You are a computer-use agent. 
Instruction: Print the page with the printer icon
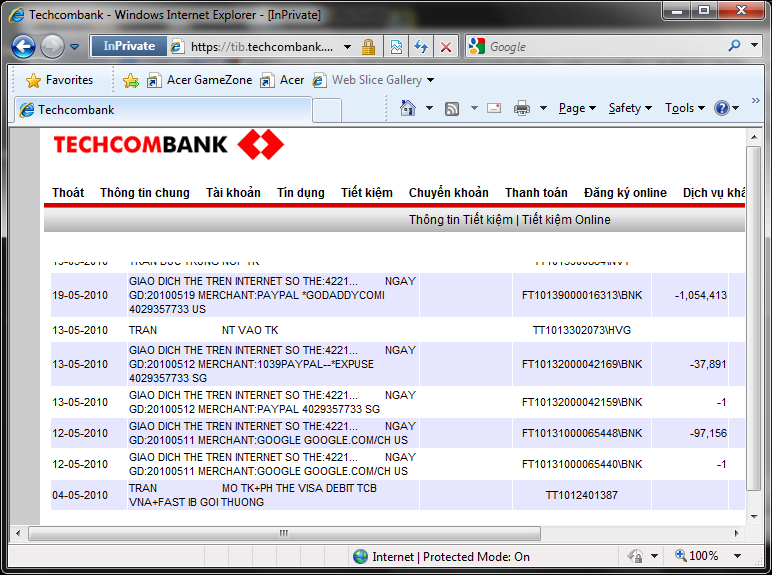522,108
